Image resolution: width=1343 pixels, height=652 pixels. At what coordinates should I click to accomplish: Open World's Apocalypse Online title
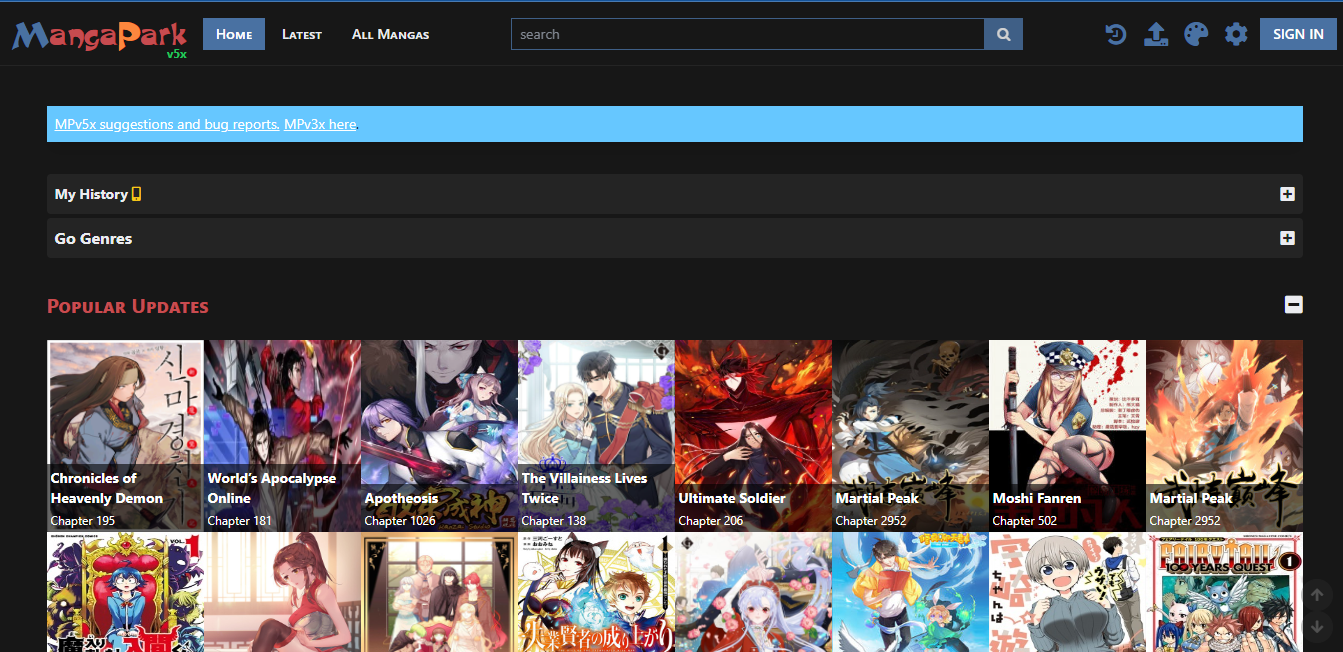[x=272, y=488]
